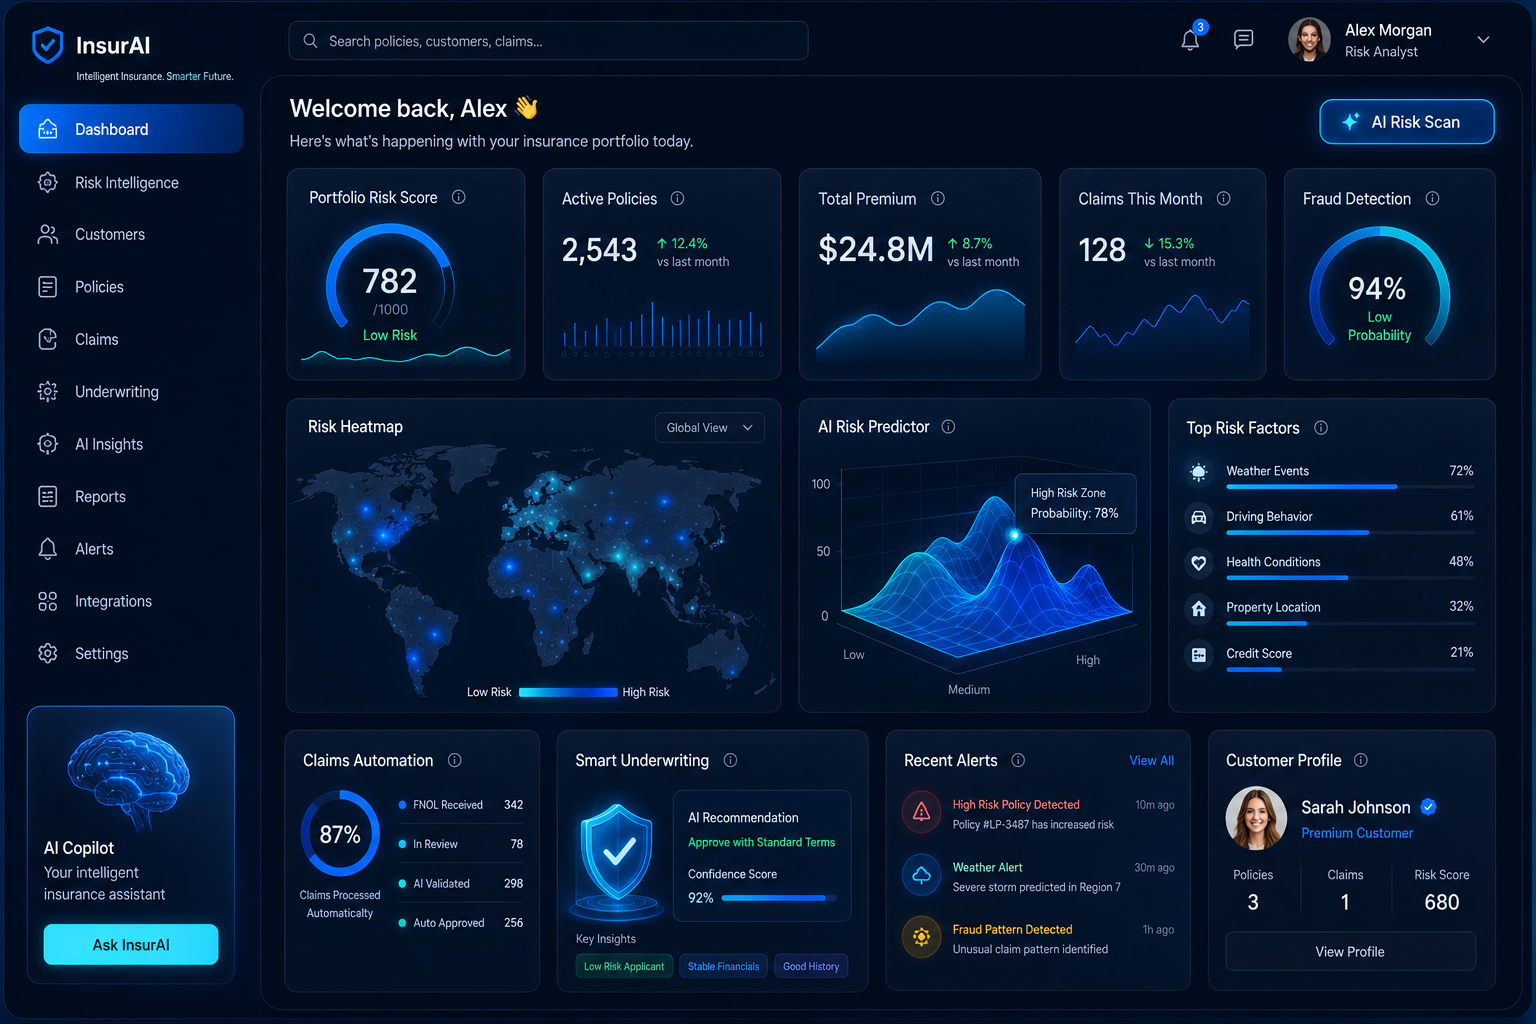
Task: Open the Dashboard menu item
Action: 131,129
